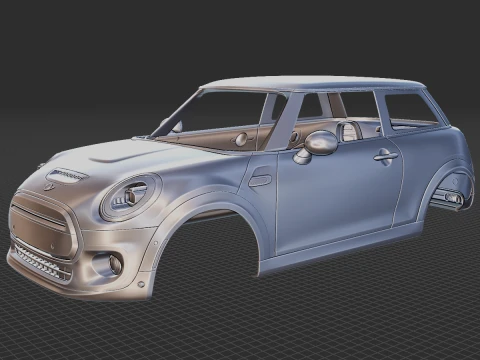Image resolution: width=480 pixels, height=360 pixels.
Task: Click the winged badge emblem on the hood
Action: tap(50, 187)
